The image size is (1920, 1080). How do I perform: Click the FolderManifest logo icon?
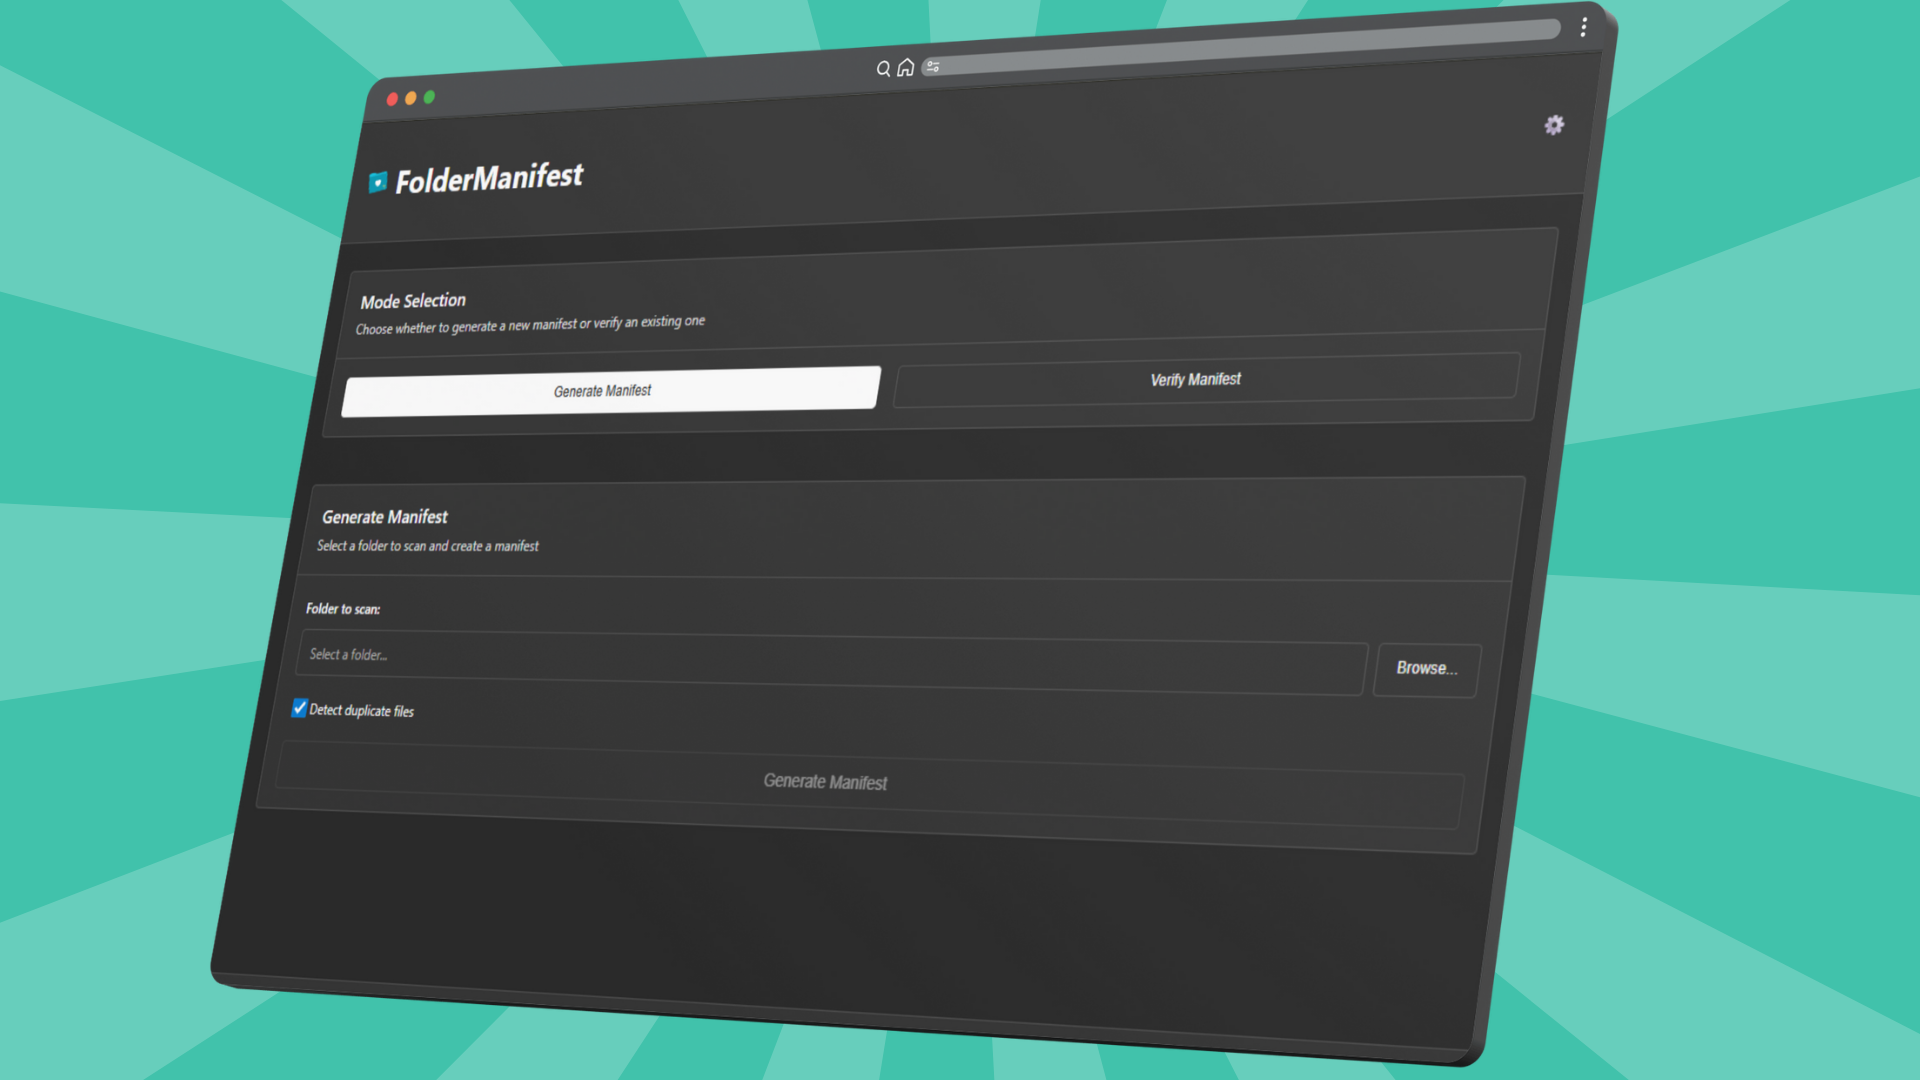(x=378, y=182)
